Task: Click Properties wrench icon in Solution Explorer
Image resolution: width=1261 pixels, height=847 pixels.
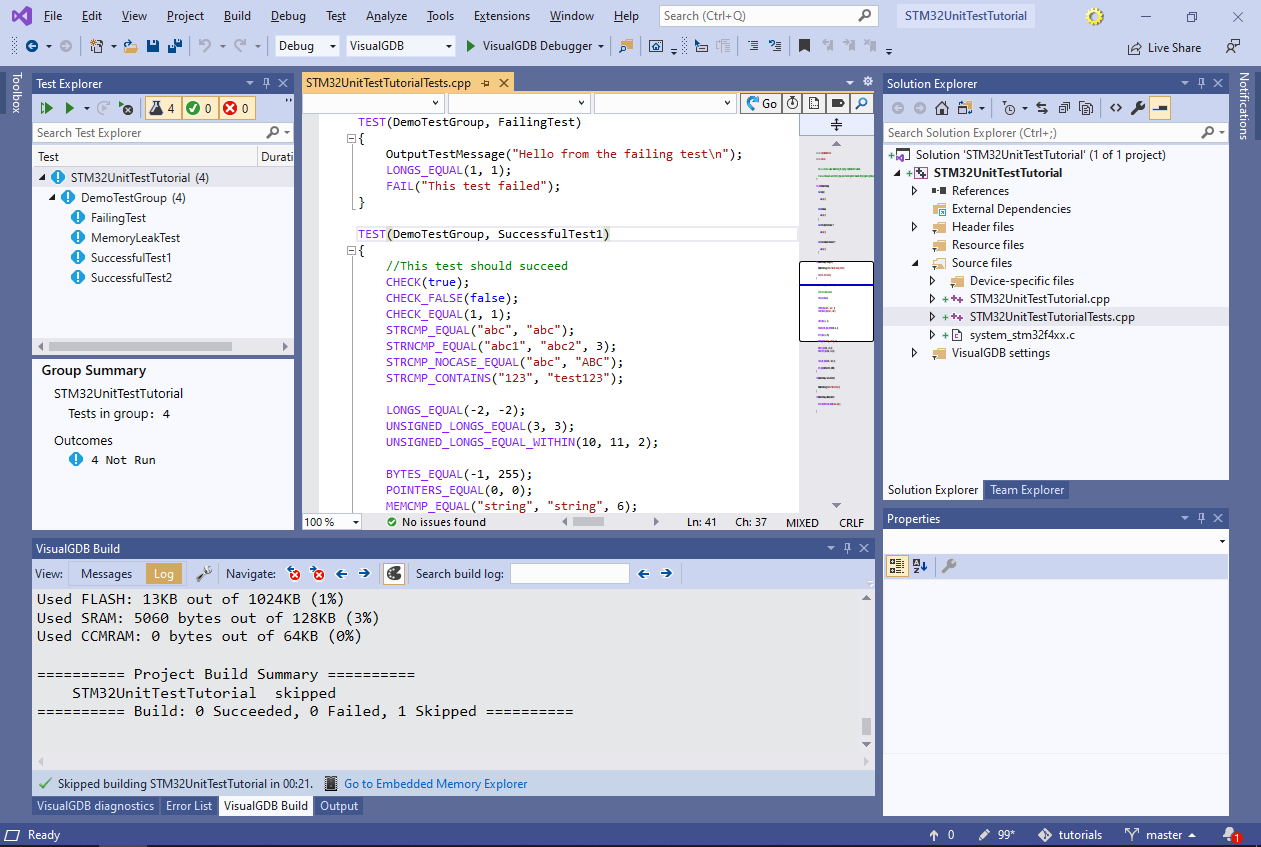Action: pos(1138,108)
